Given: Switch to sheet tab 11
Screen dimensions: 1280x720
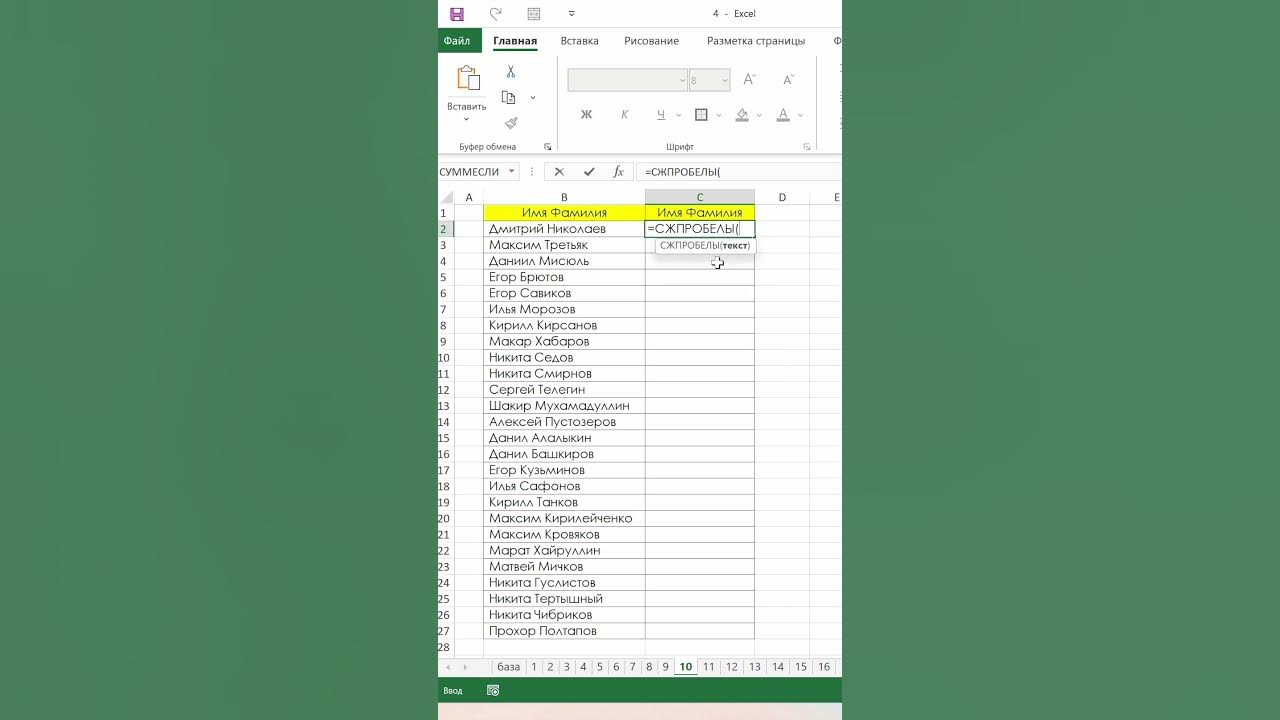Looking at the screenshot, I should 709,667.
